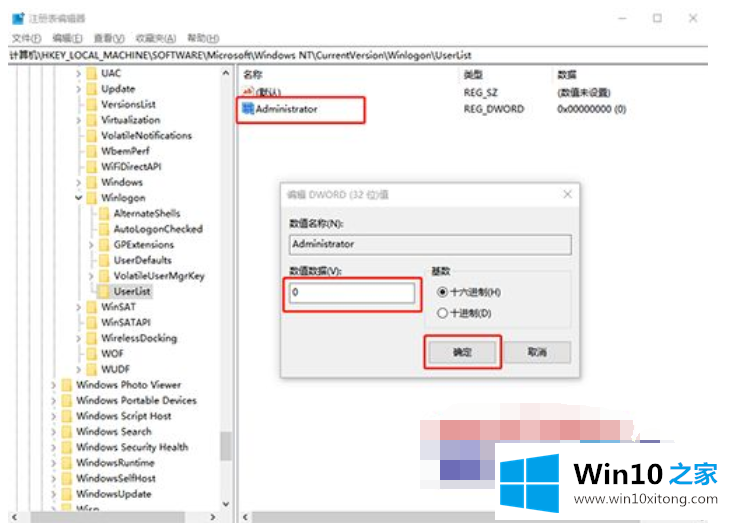This screenshot has width=730, height=525.
Task: Select the GPExtensions folder icon
Action: [104, 244]
